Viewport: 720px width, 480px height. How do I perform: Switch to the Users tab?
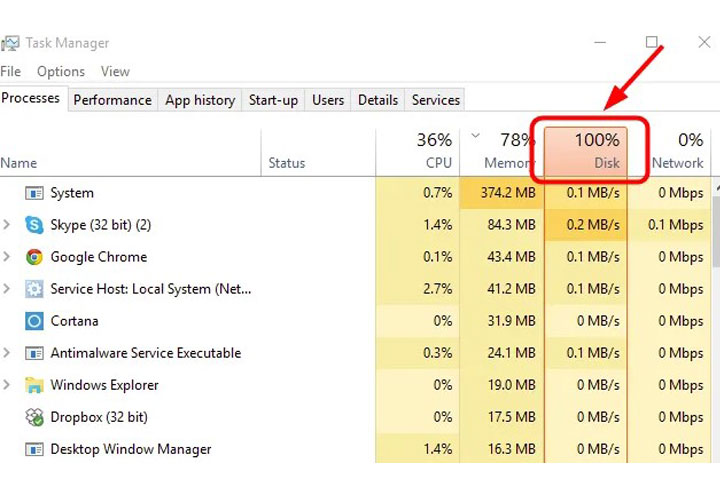pyautogui.click(x=328, y=100)
